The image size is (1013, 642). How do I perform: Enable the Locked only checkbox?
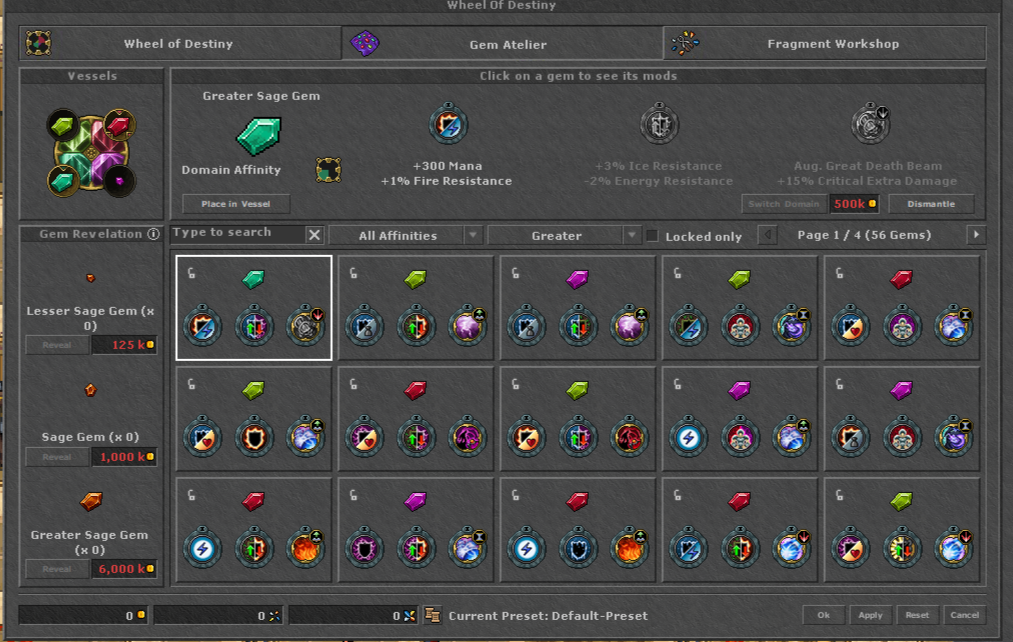653,236
